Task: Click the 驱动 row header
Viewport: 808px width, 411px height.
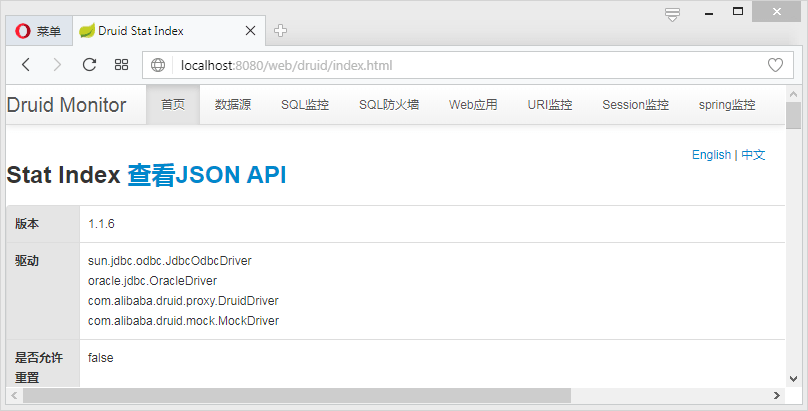Action: (x=43, y=291)
